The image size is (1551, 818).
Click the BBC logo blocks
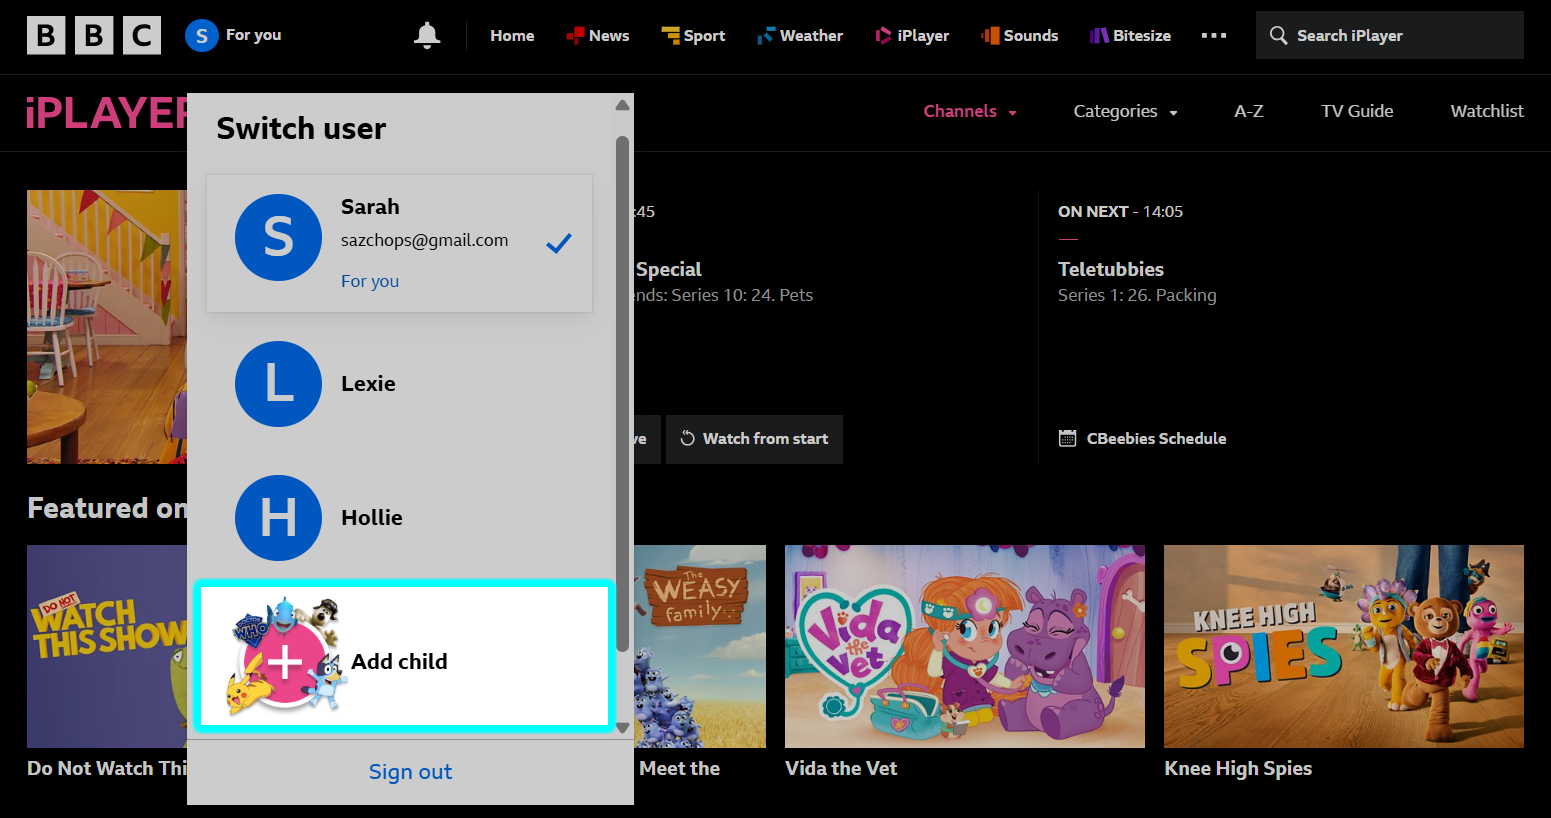tap(94, 36)
